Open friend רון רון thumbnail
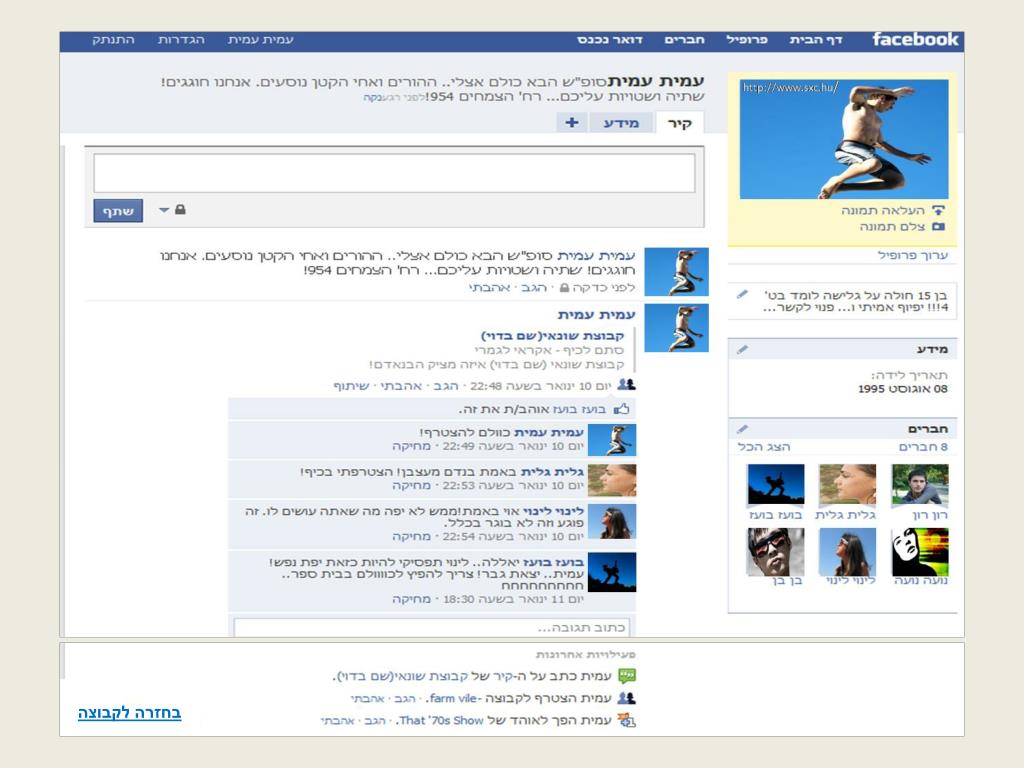Image resolution: width=1024 pixels, height=768 pixels. [x=920, y=484]
